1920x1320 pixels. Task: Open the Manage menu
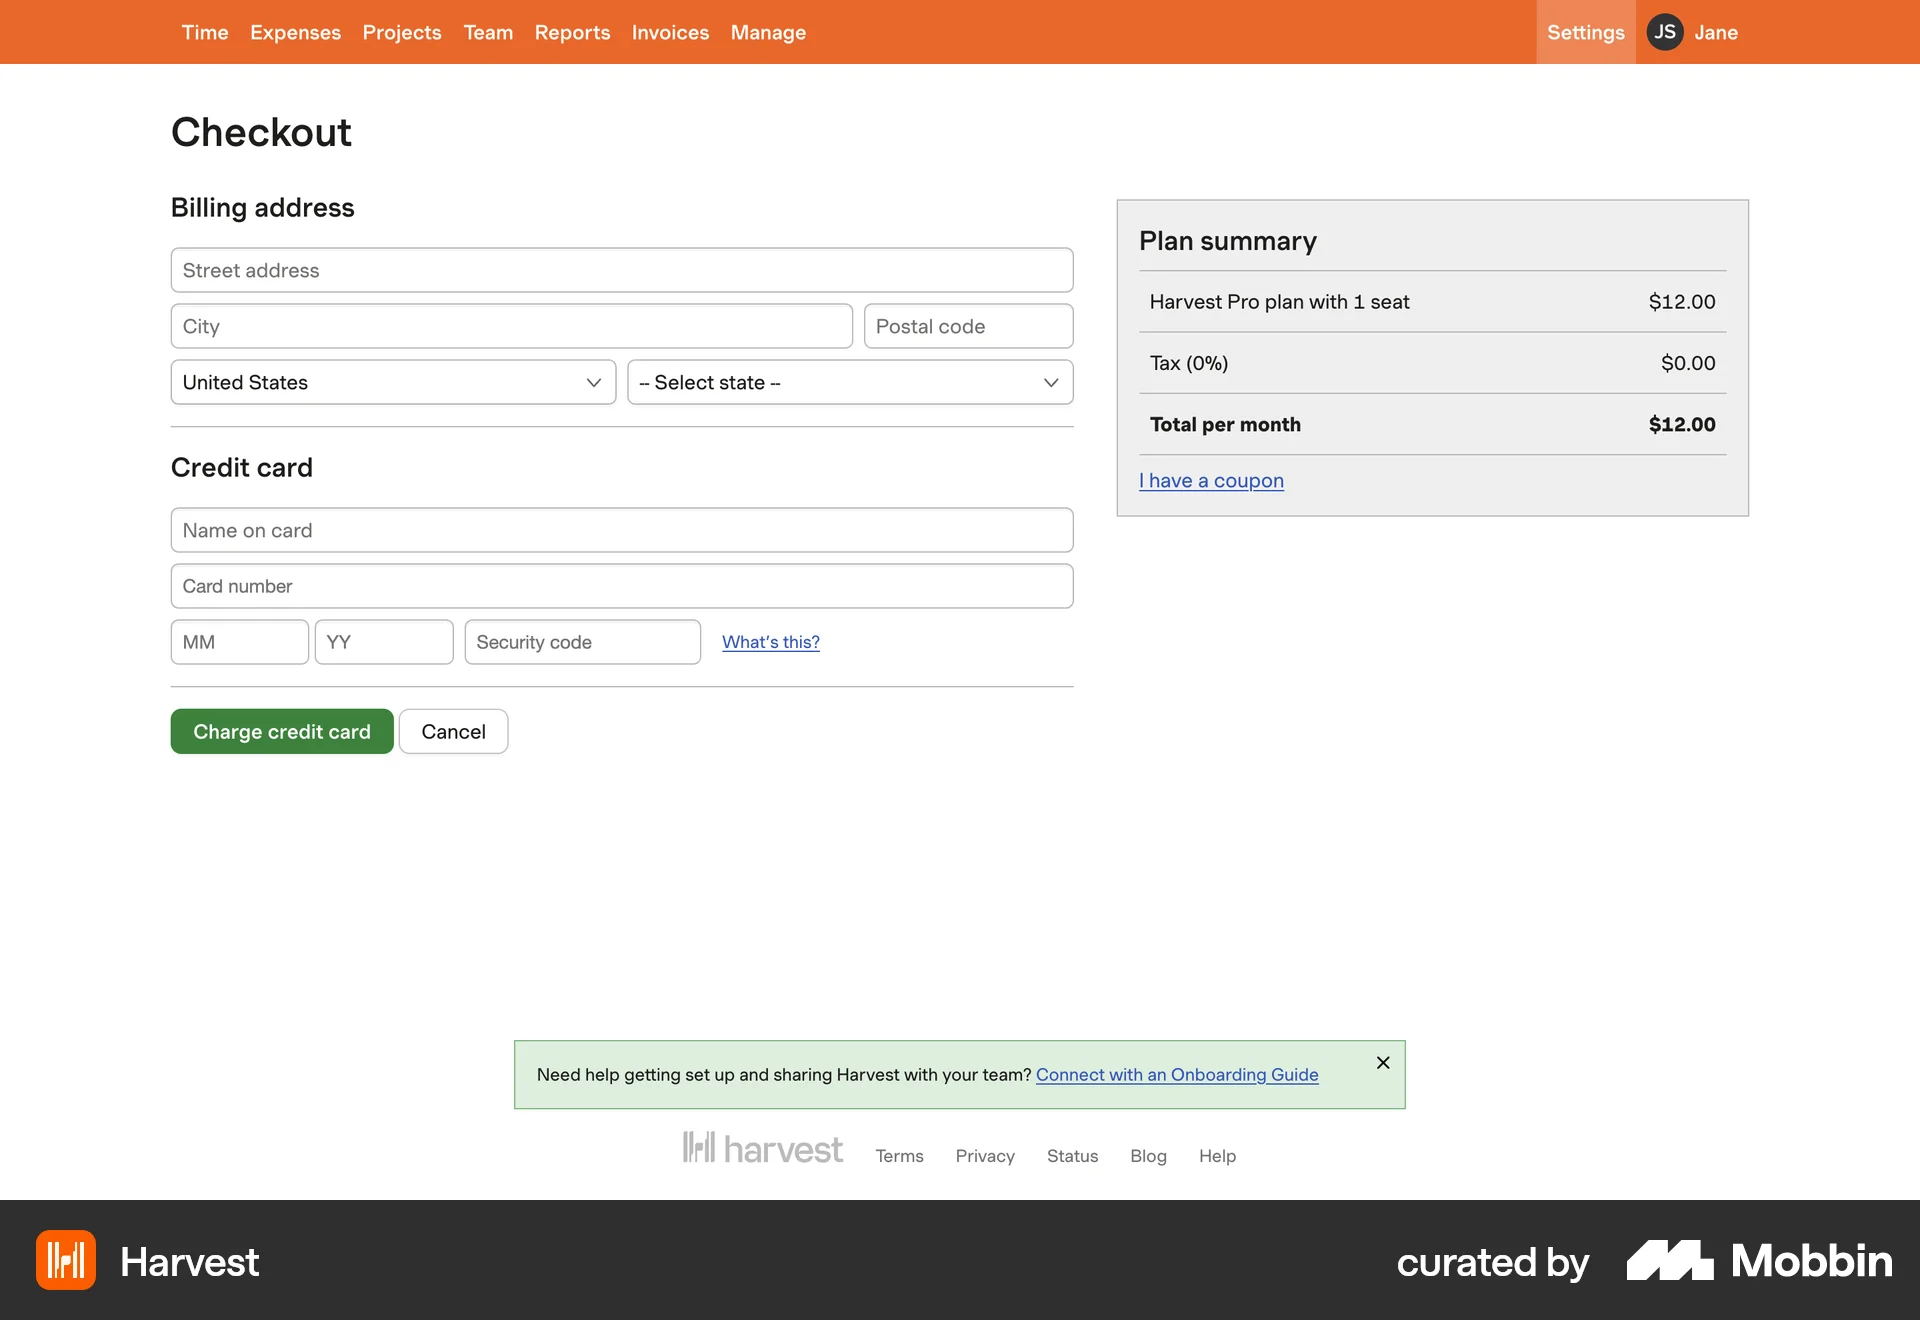(768, 32)
